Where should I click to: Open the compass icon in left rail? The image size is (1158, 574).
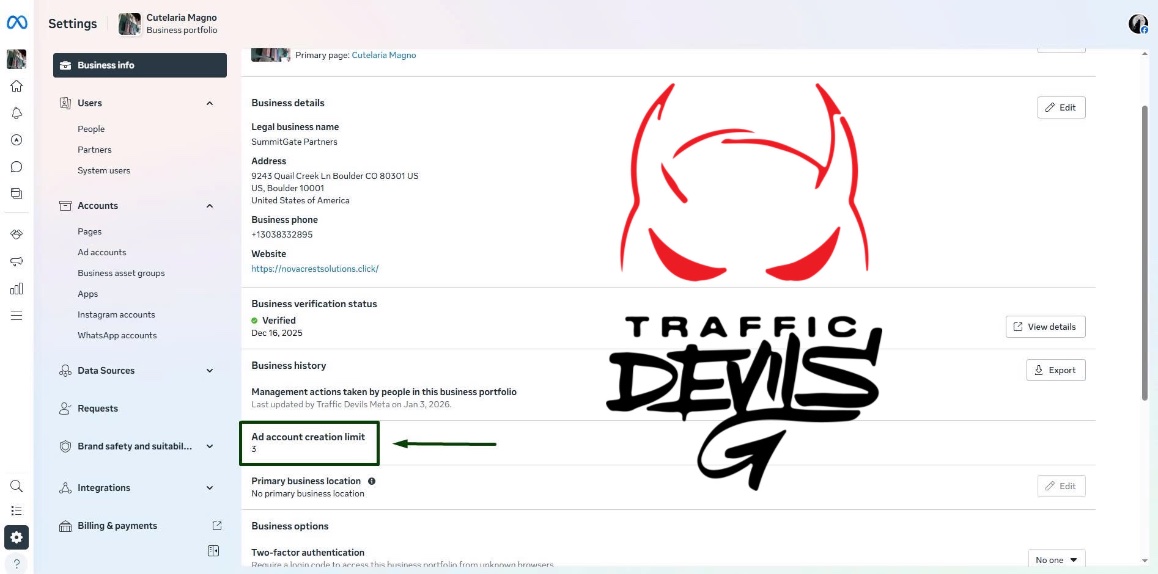(16, 140)
